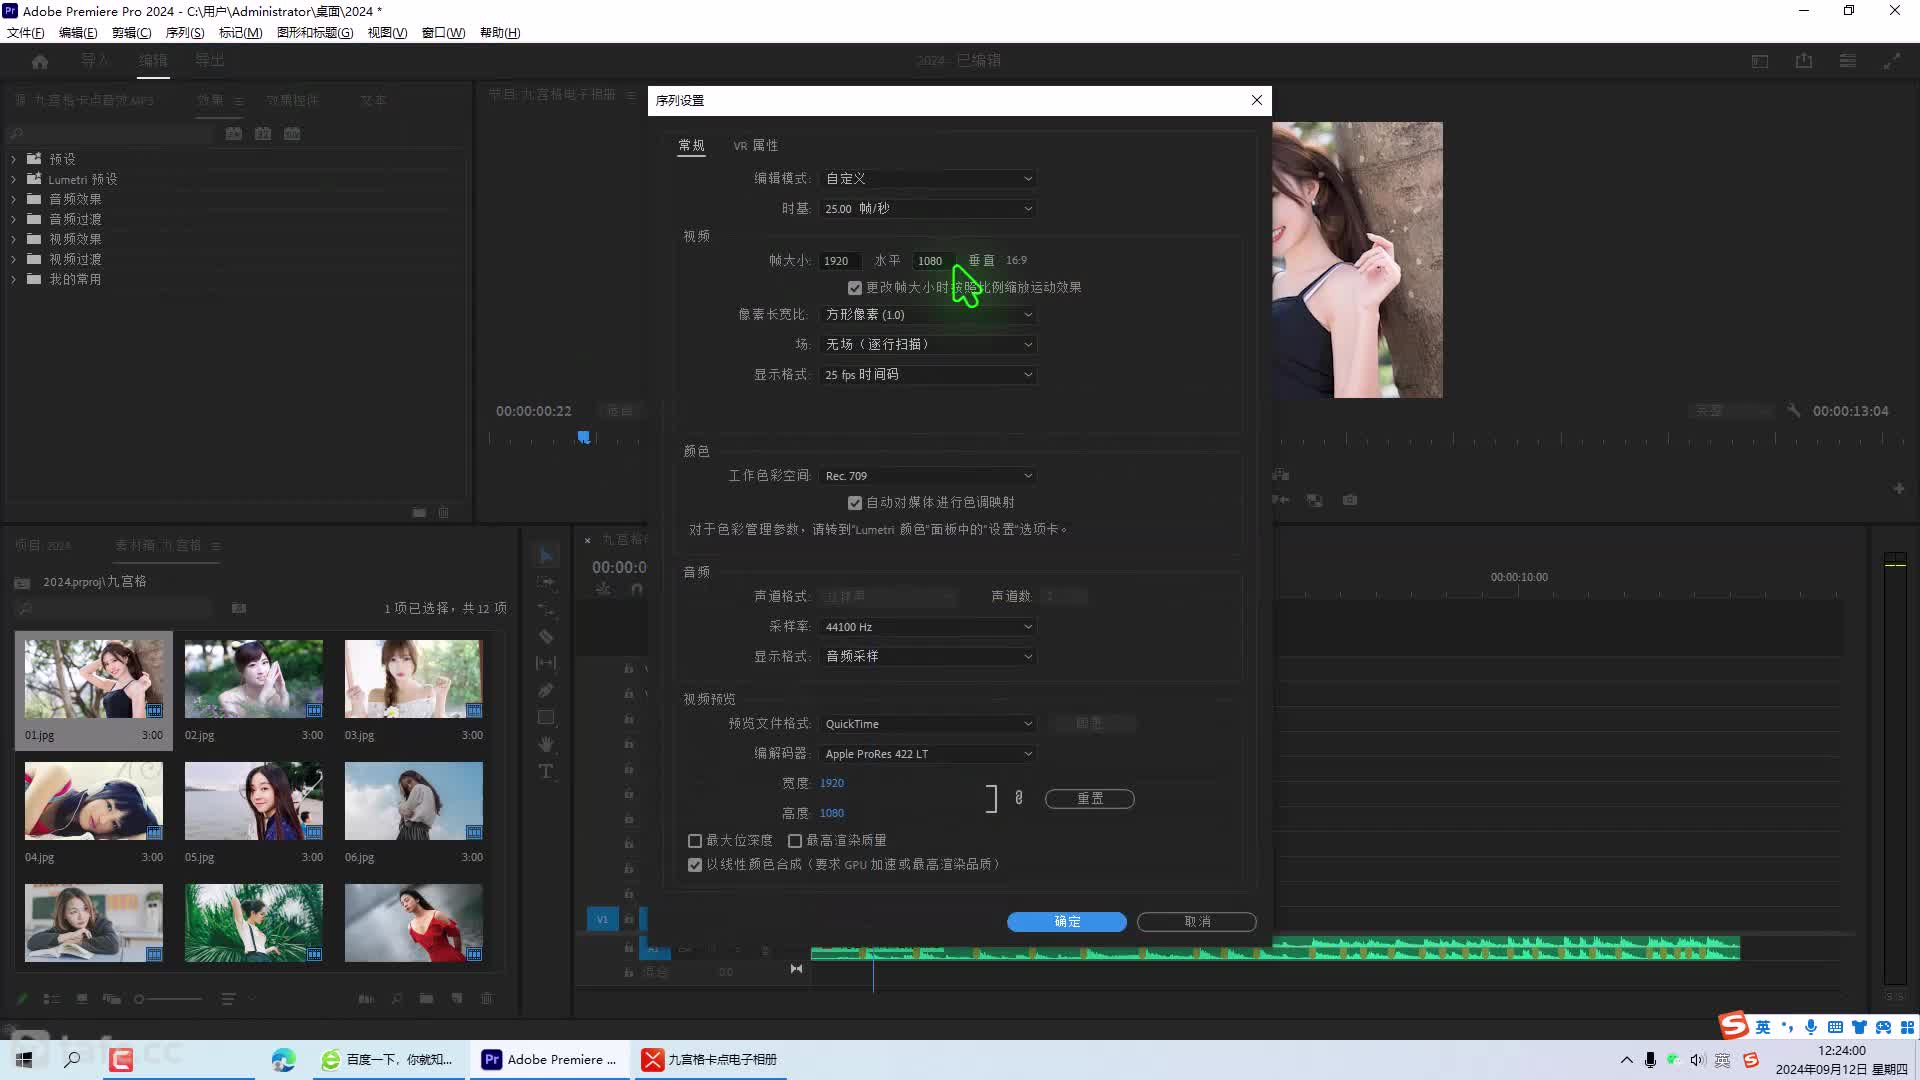This screenshot has height=1080, width=1920.
Task: Click the find icon in project panel footer
Action: tap(397, 998)
